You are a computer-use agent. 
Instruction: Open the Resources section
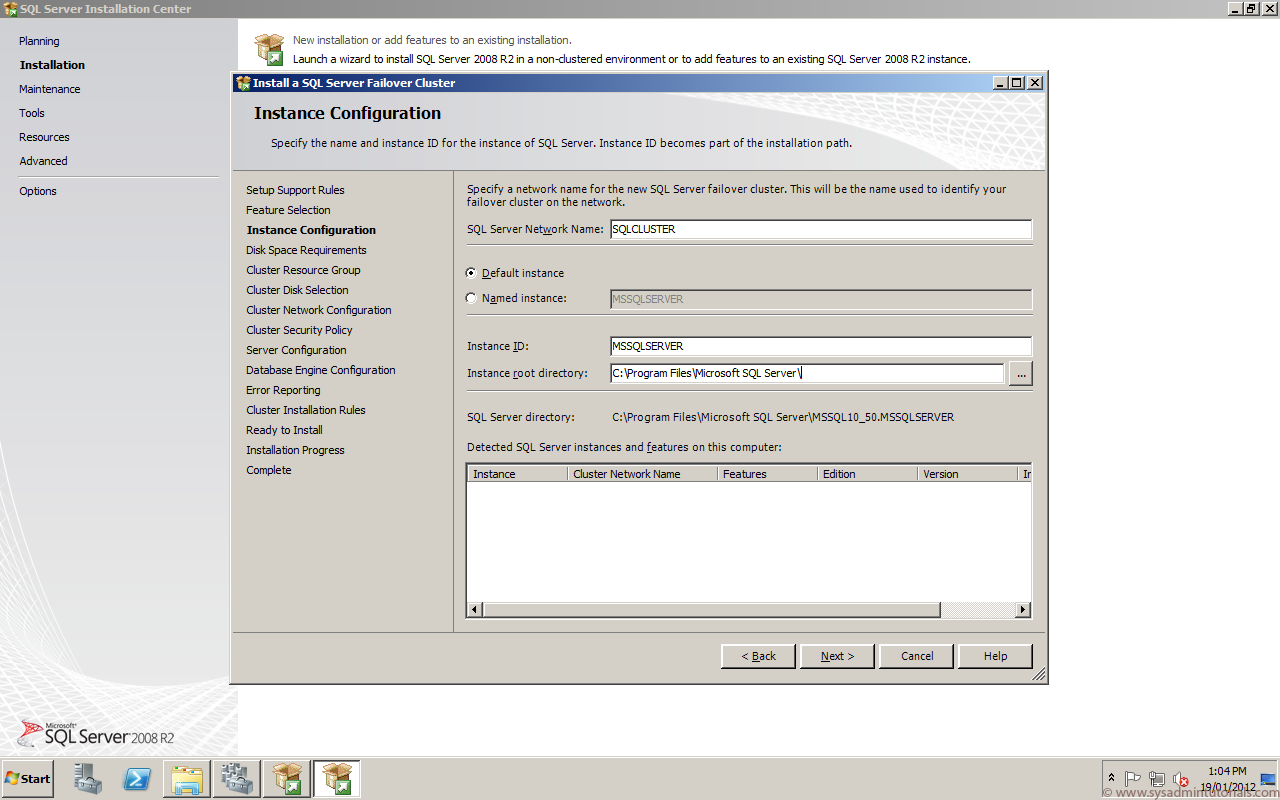pos(44,137)
